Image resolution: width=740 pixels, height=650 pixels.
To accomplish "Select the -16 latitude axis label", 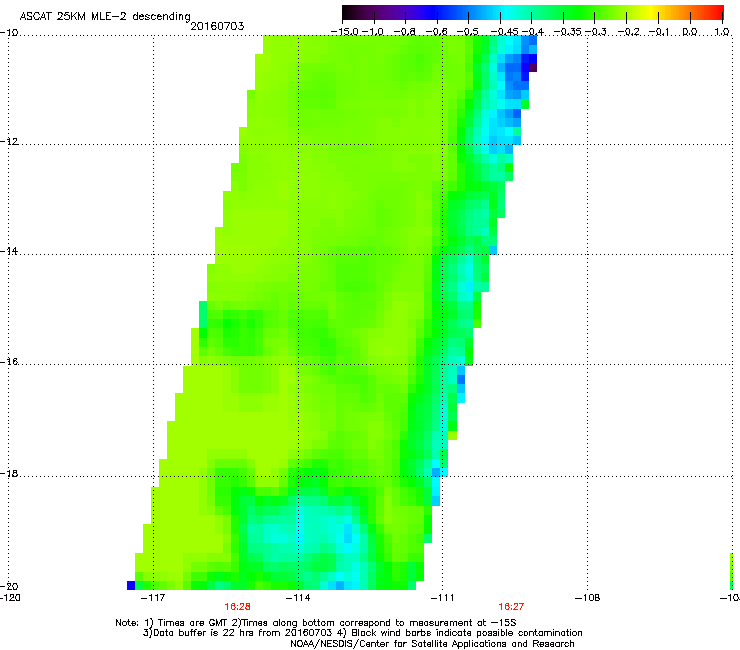I will point(9,362).
